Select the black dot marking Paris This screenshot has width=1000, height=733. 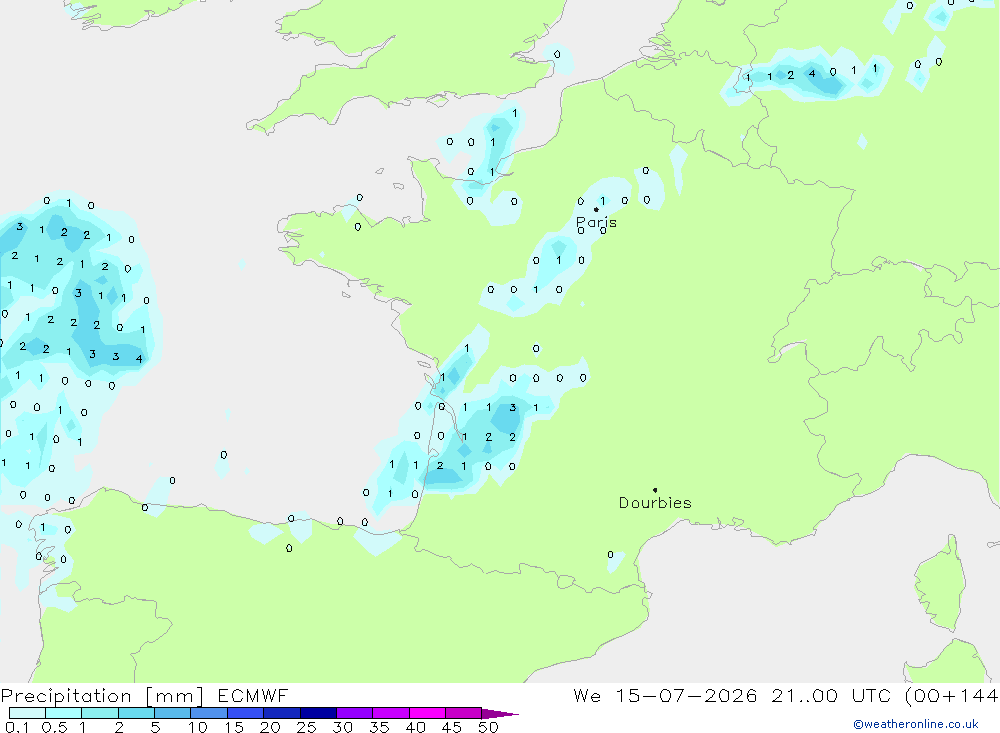(x=596, y=209)
